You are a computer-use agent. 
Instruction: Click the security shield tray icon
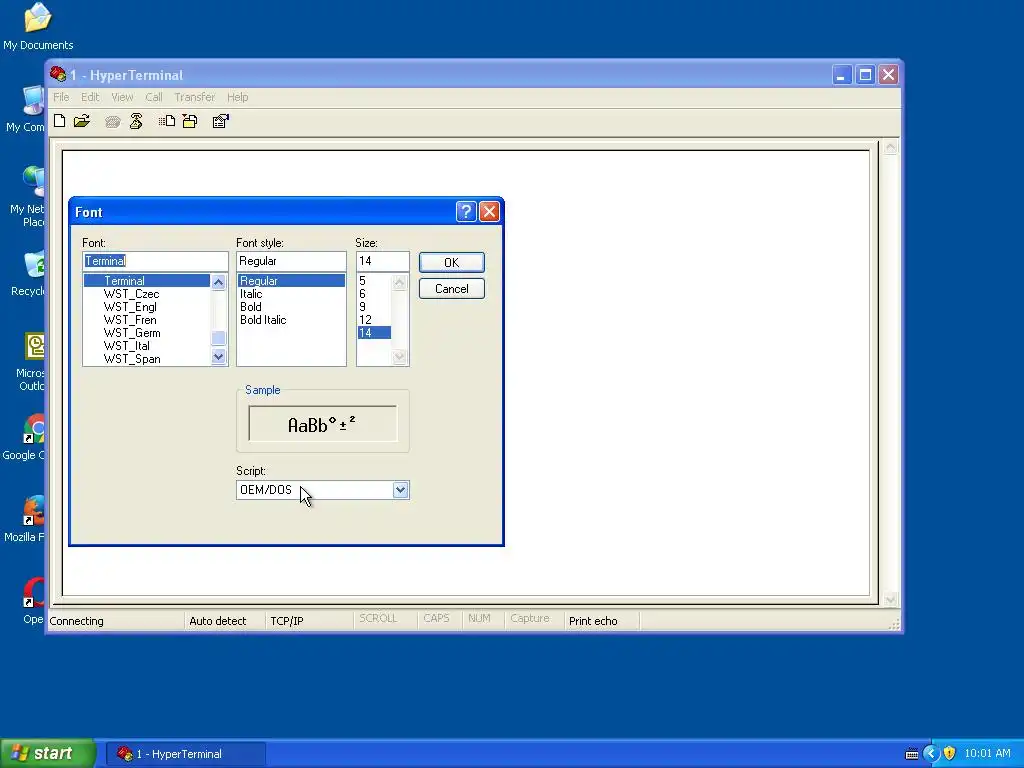(x=950, y=754)
